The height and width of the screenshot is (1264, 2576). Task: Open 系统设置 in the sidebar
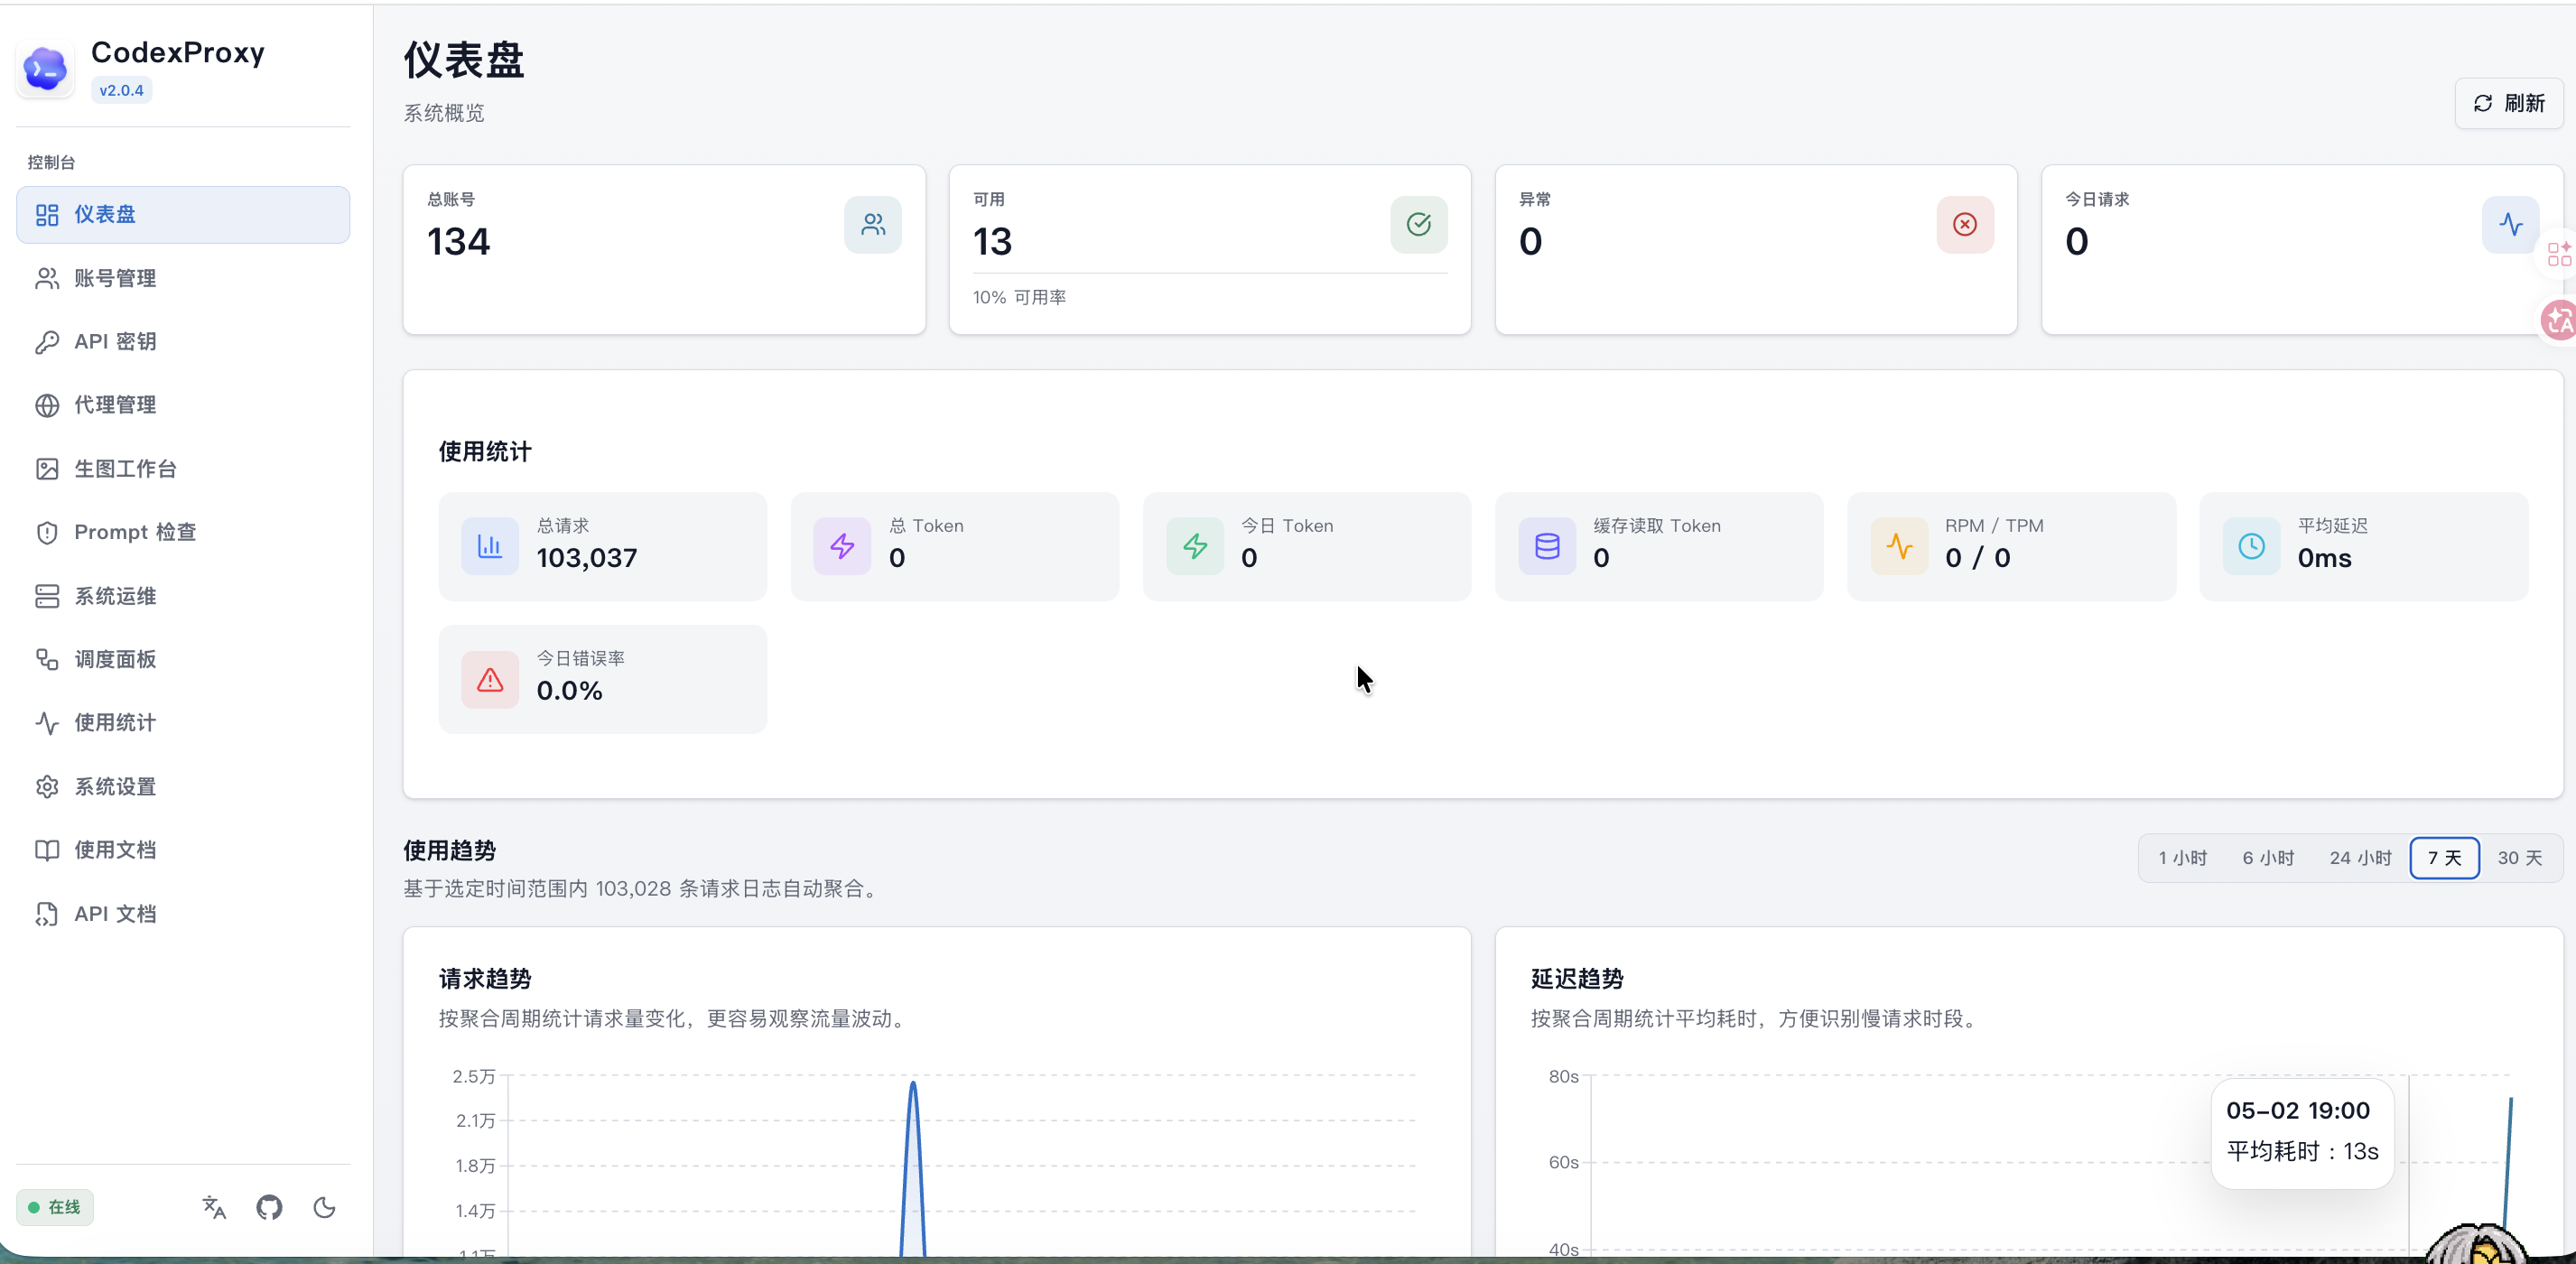click(183, 786)
